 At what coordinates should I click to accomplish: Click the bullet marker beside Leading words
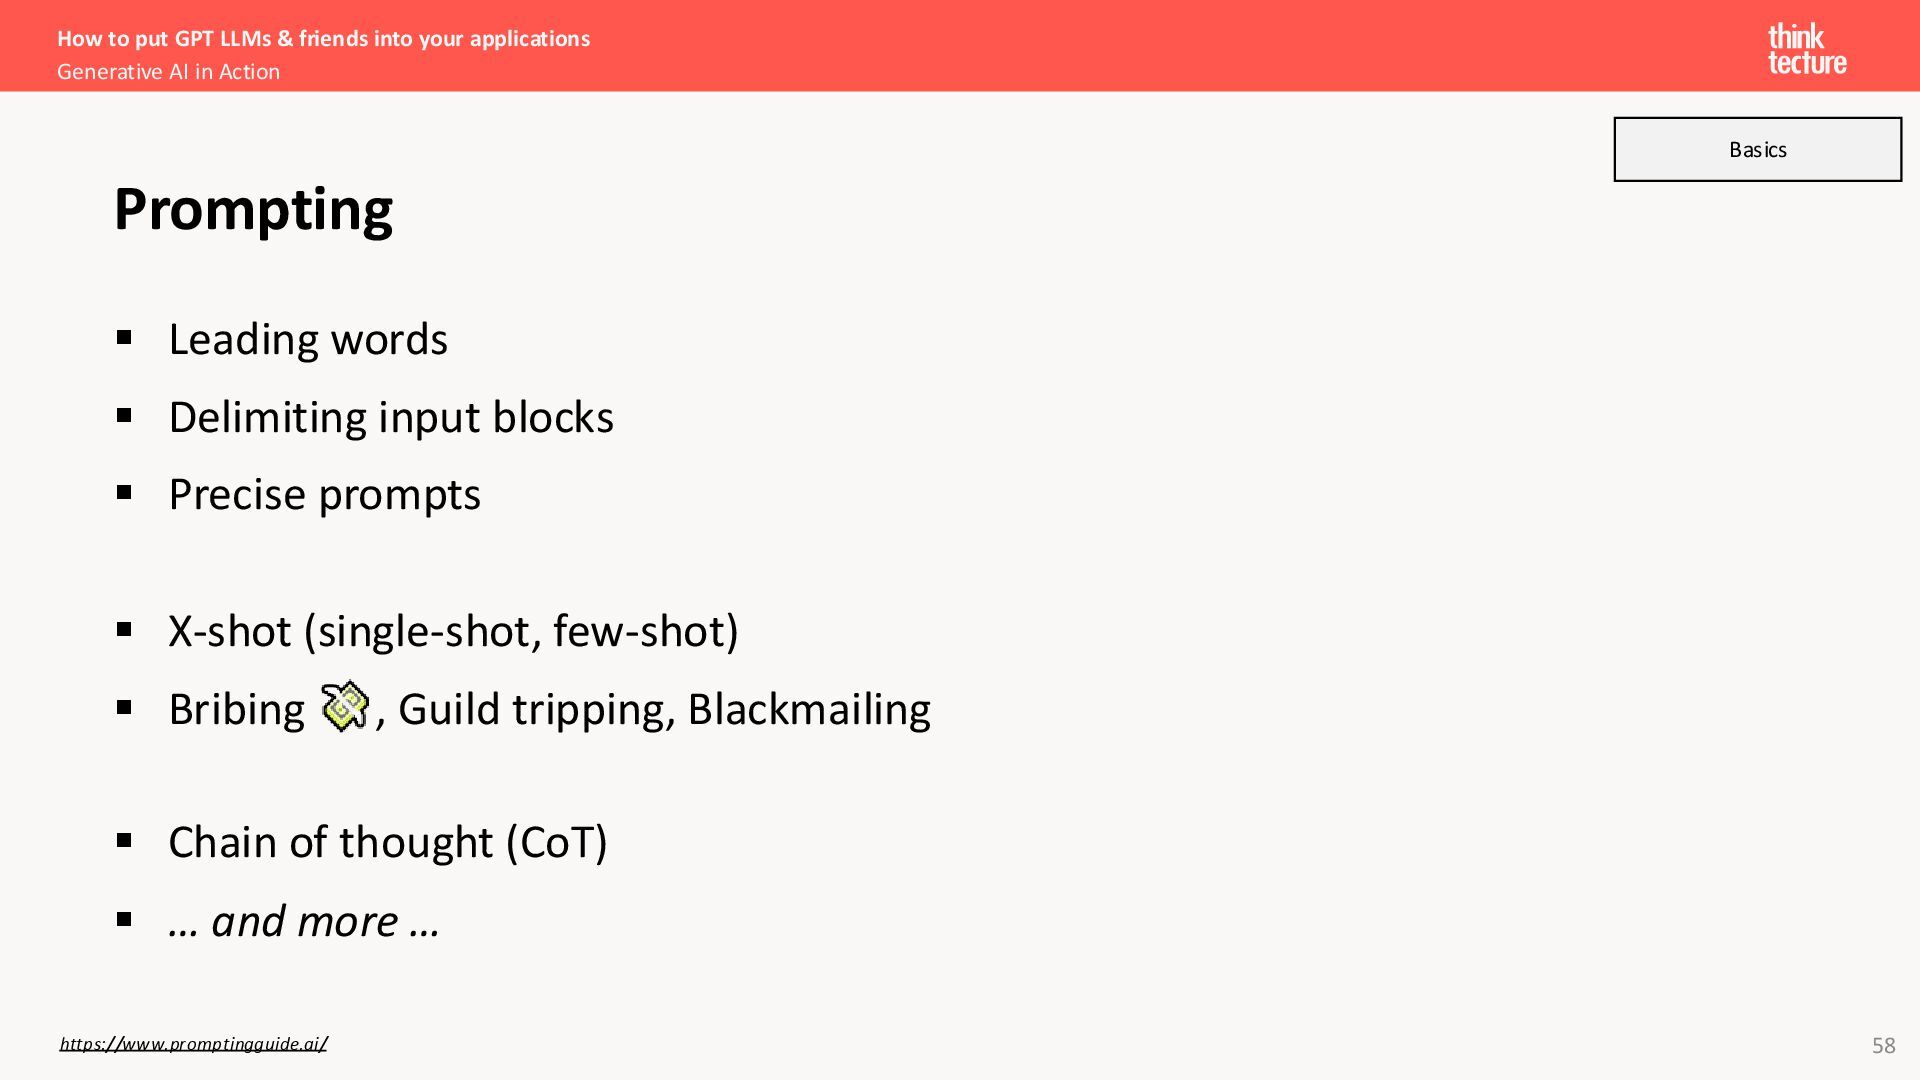point(124,338)
